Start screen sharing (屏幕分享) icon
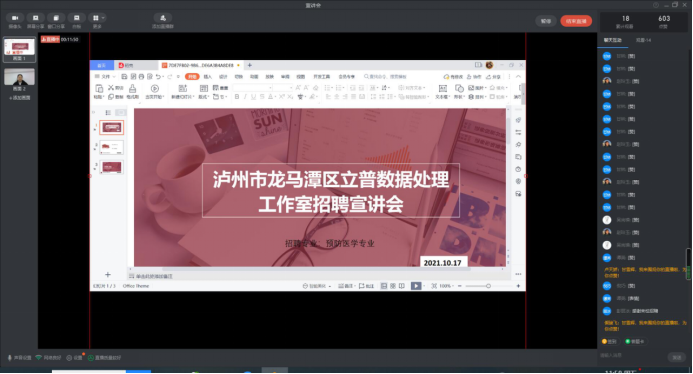Screen dimensions: 693x374 pos(36,18)
